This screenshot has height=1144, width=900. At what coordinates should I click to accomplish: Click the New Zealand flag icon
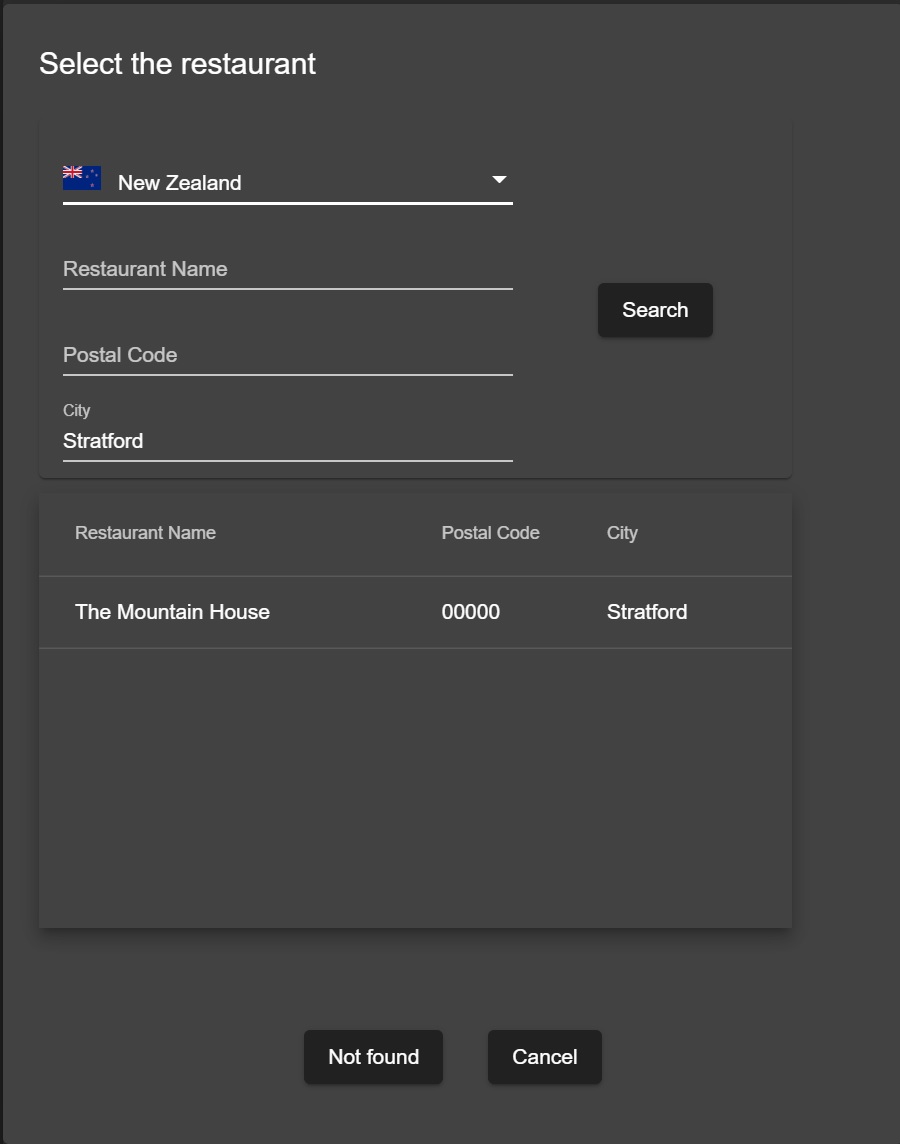82,178
